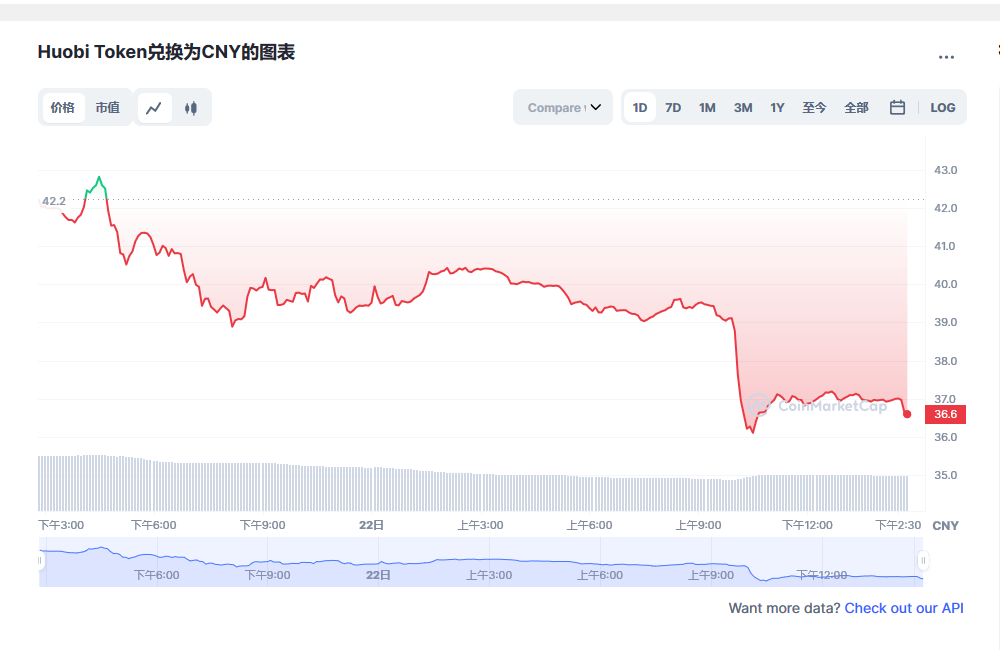Click the 下午2:30 x-axis time label

(x=898, y=525)
